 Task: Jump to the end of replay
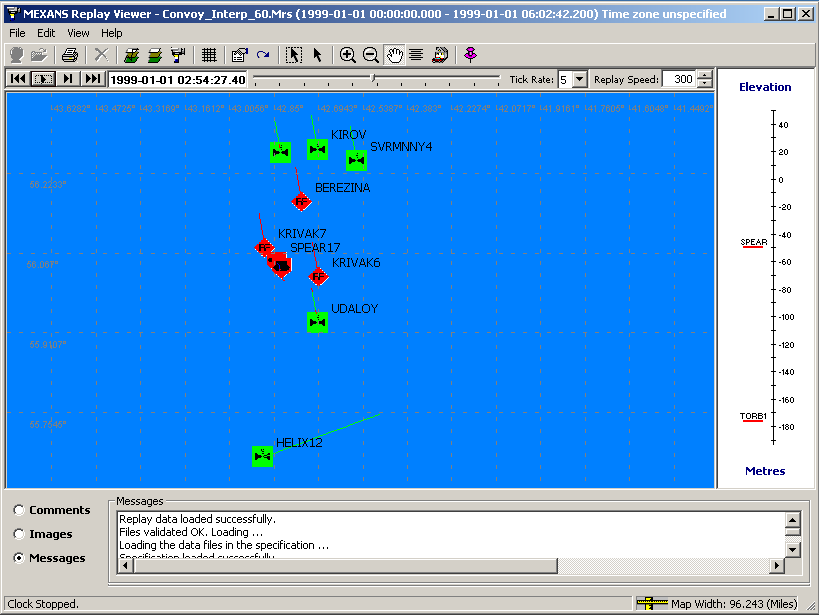(x=93, y=79)
